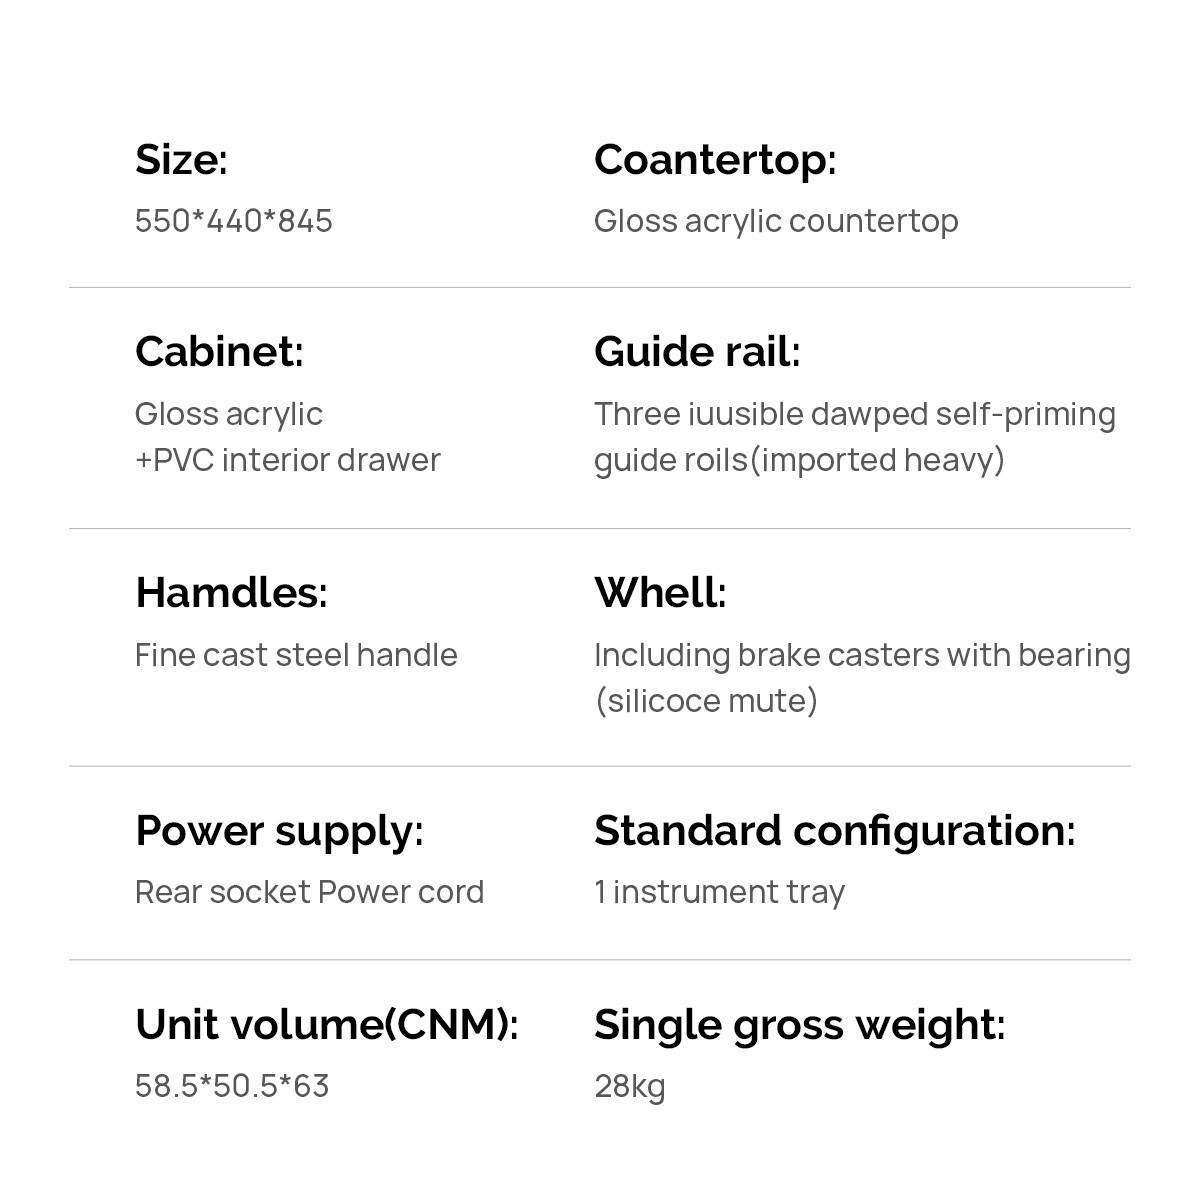Click the "Unit volume(CNM):" heading
Image resolution: width=1200 pixels, height=1200 pixels.
point(326,1024)
